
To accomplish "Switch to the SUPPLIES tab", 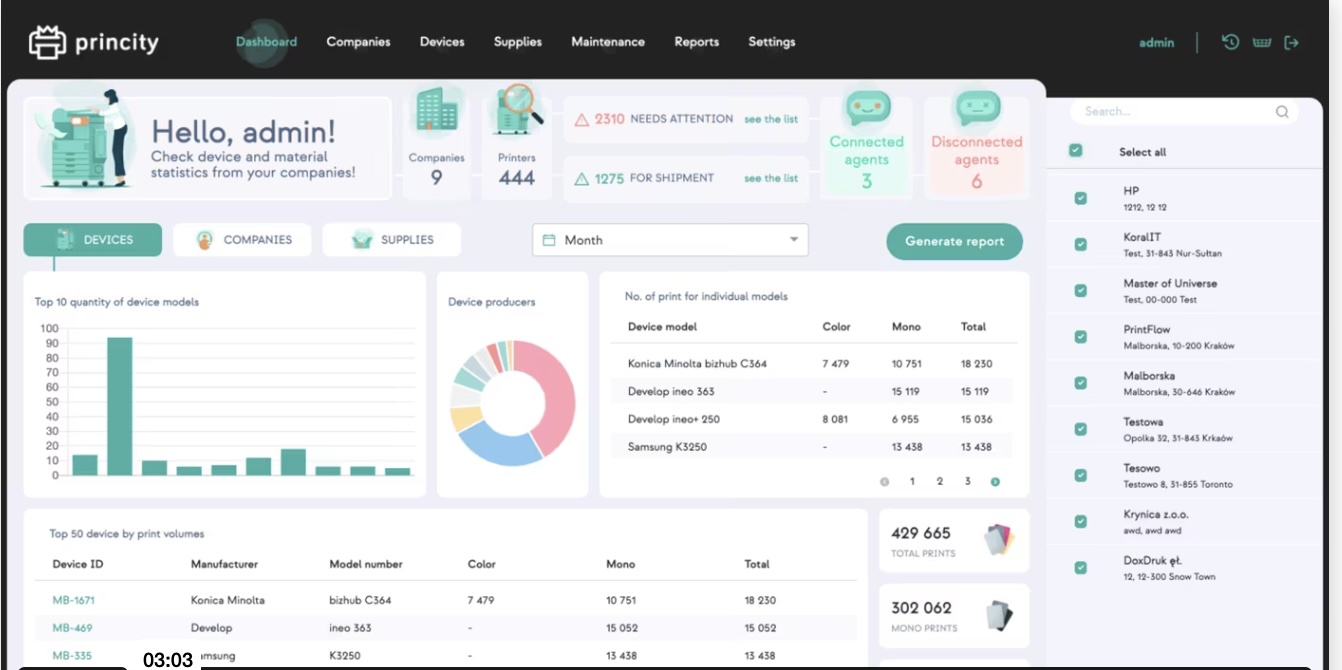I will 392,240.
